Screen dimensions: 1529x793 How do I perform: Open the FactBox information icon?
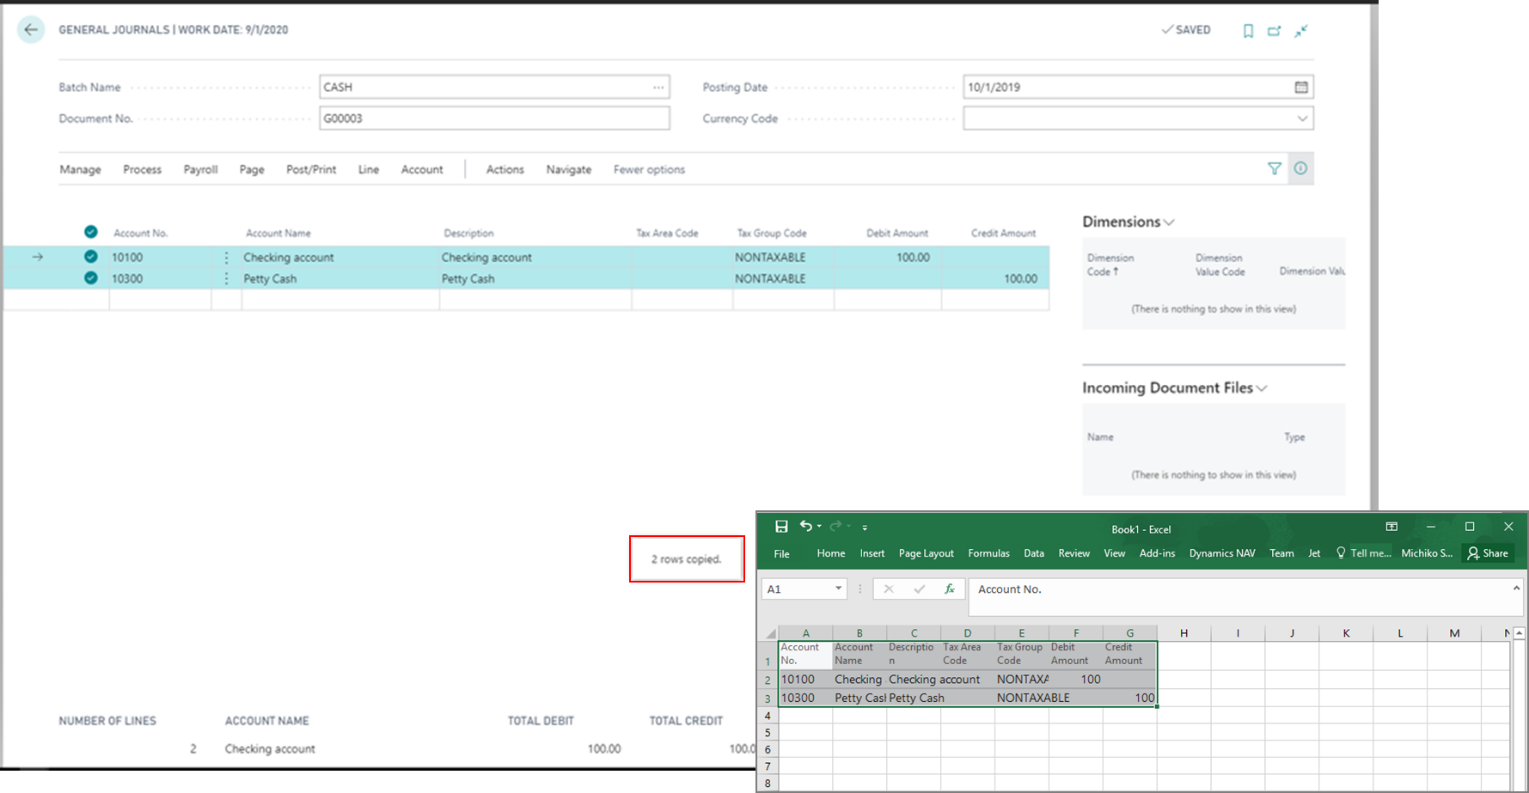(1300, 169)
